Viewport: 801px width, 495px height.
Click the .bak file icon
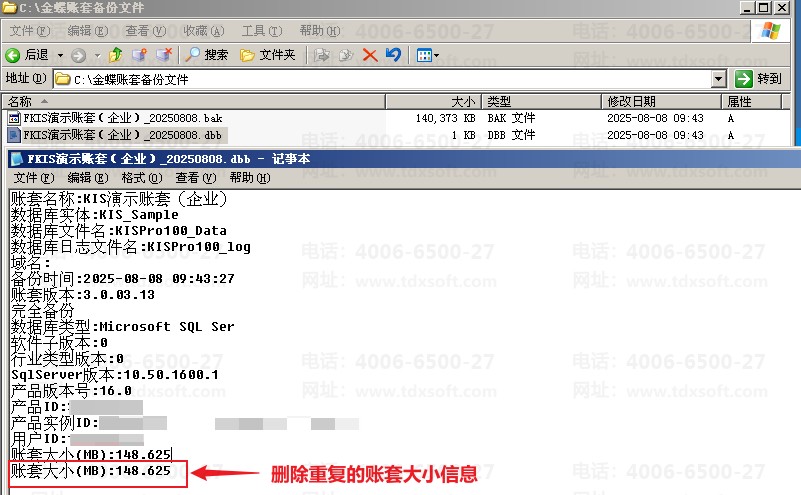[x=14, y=119]
